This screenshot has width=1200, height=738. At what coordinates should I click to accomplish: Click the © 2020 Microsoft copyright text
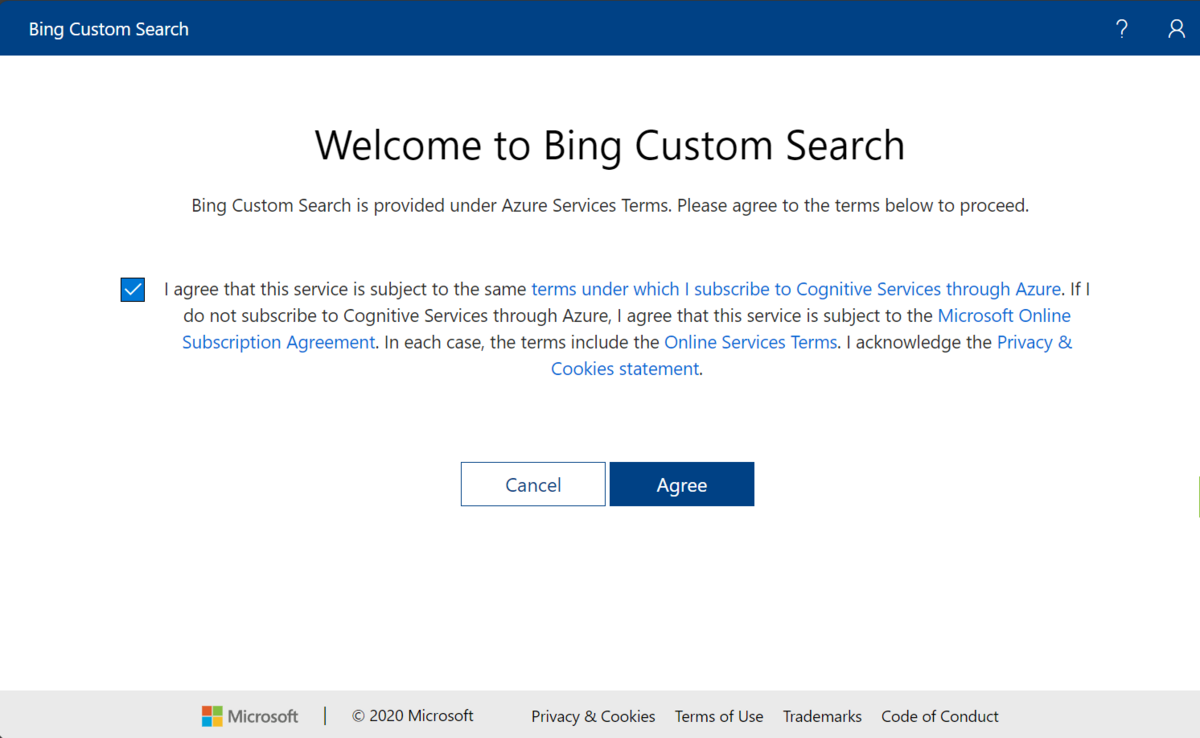[413, 716]
